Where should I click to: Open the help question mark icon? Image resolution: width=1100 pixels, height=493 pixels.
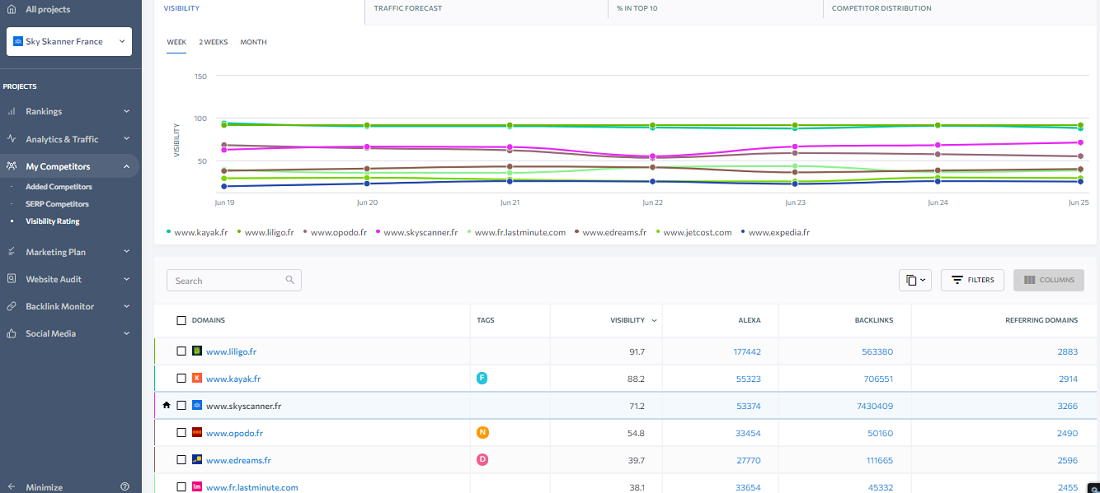coord(125,487)
